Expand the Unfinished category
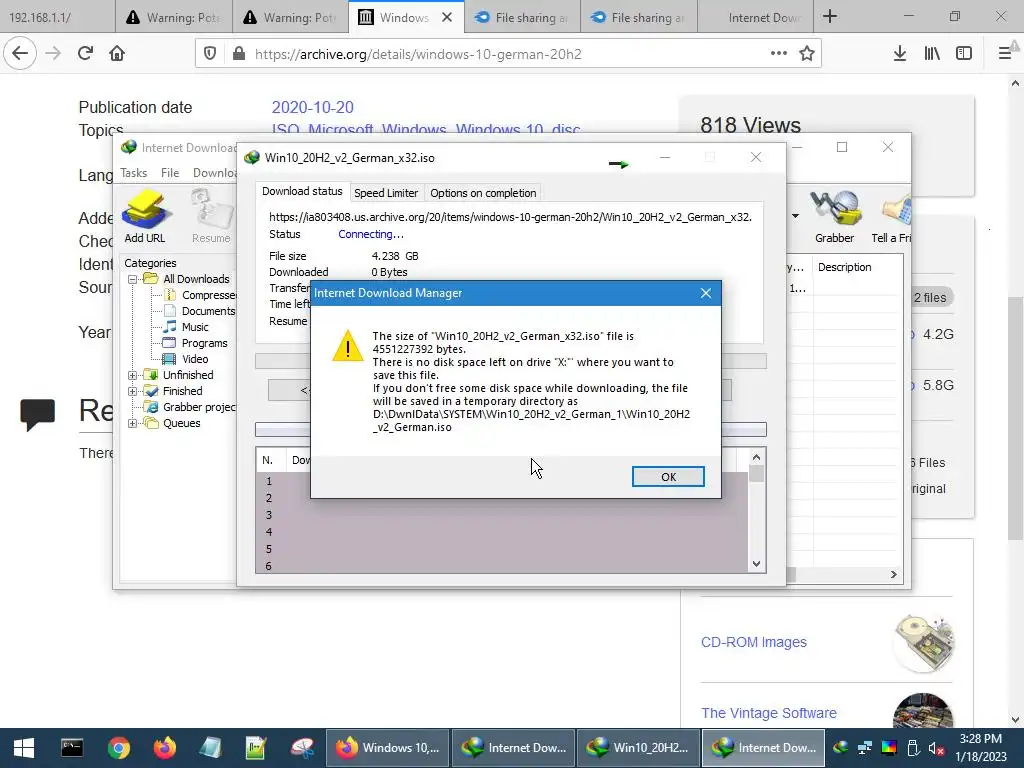This screenshot has width=1024, height=768. [x=133, y=375]
